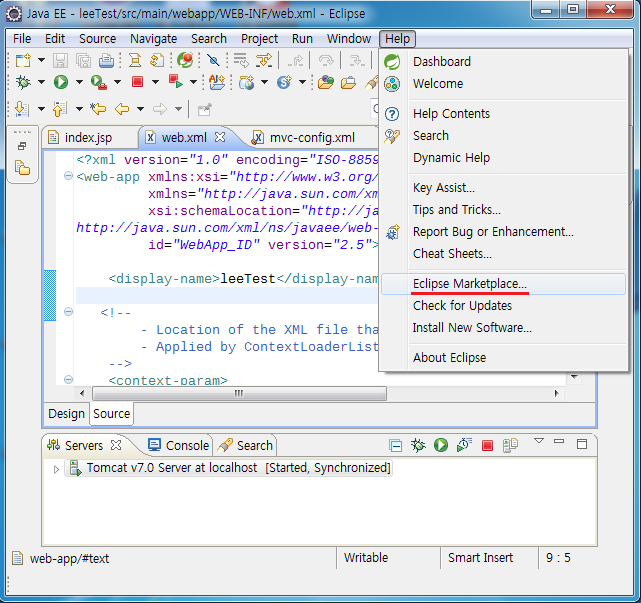Click the blue Spring S new bean icon
Image resolution: width=641 pixels, height=603 pixels.
pyautogui.click(x=284, y=82)
